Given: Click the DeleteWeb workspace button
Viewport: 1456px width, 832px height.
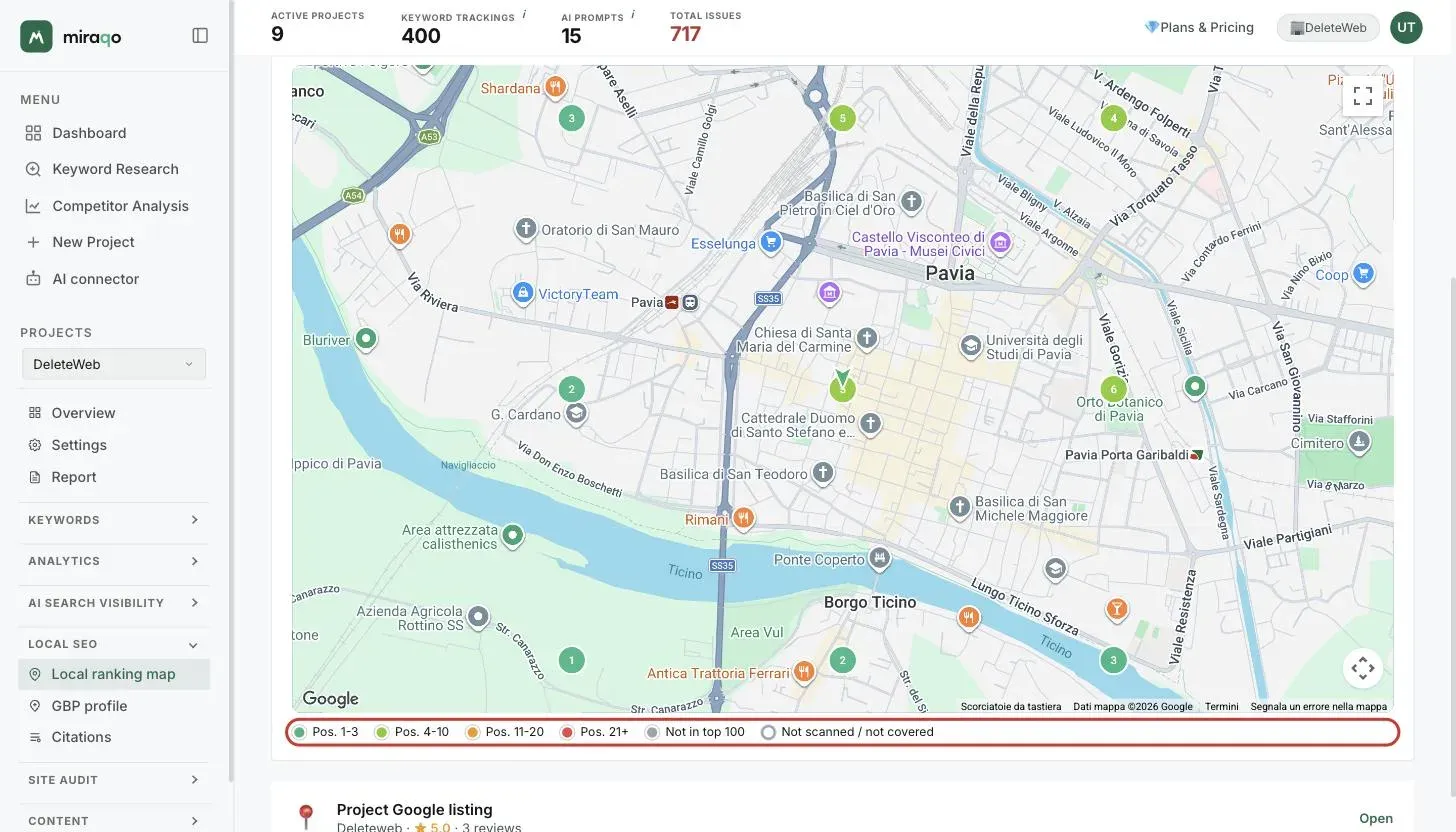Looking at the screenshot, I should pos(1328,28).
